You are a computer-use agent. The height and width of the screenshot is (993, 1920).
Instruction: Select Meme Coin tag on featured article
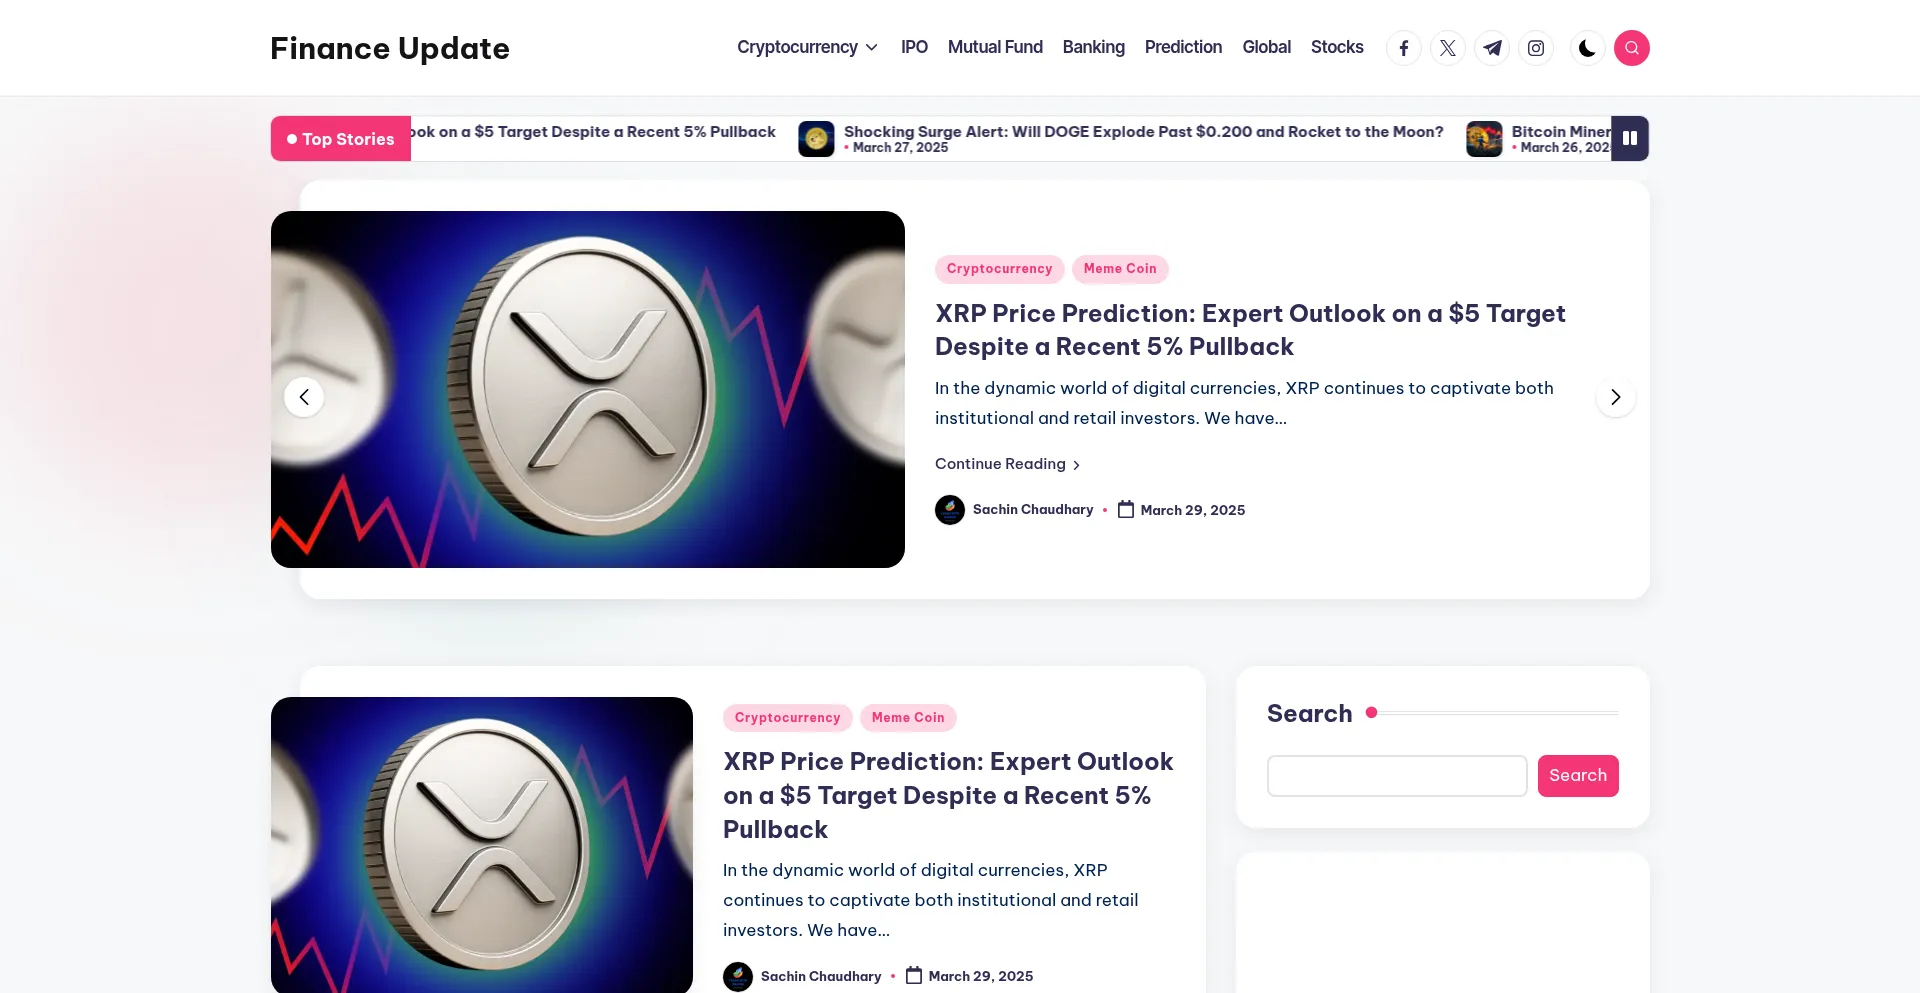1119,269
